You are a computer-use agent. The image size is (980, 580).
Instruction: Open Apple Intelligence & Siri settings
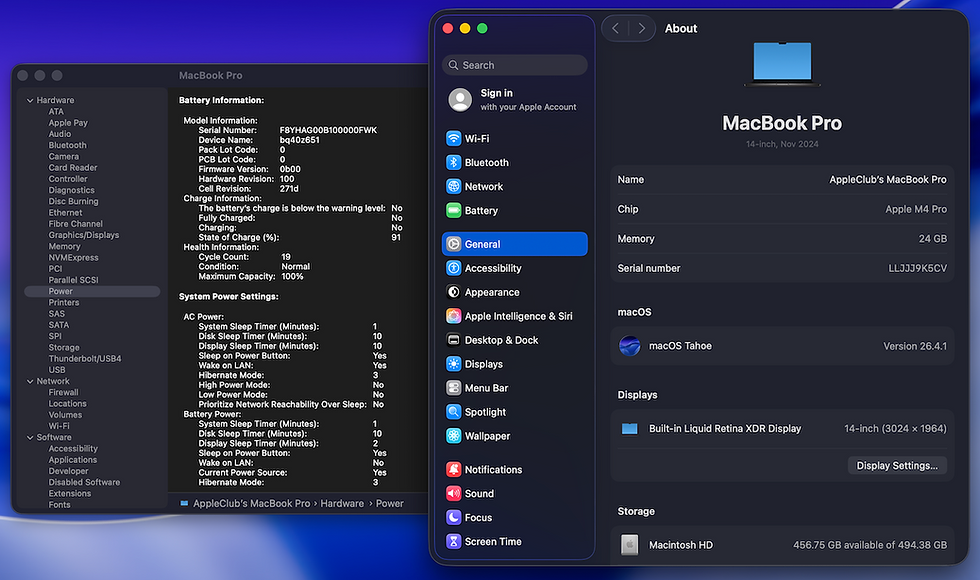[514, 316]
